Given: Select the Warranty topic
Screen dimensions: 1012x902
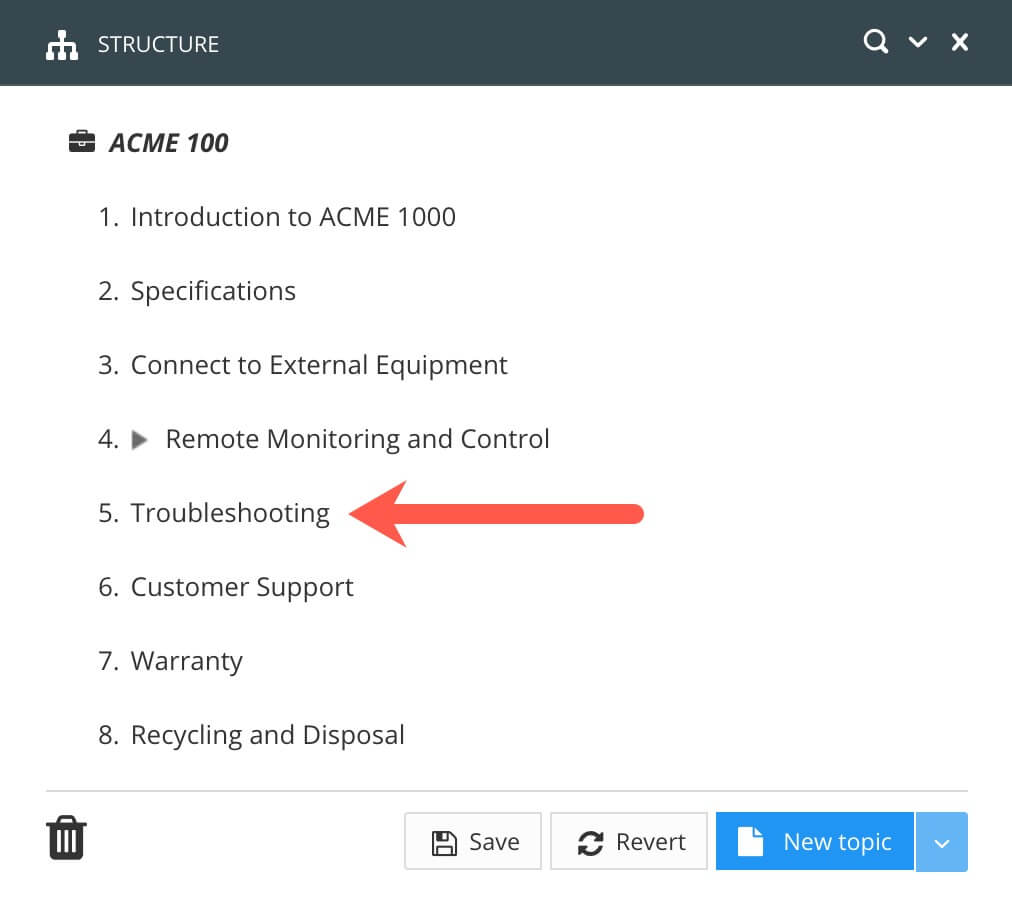Looking at the screenshot, I should pos(187,661).
